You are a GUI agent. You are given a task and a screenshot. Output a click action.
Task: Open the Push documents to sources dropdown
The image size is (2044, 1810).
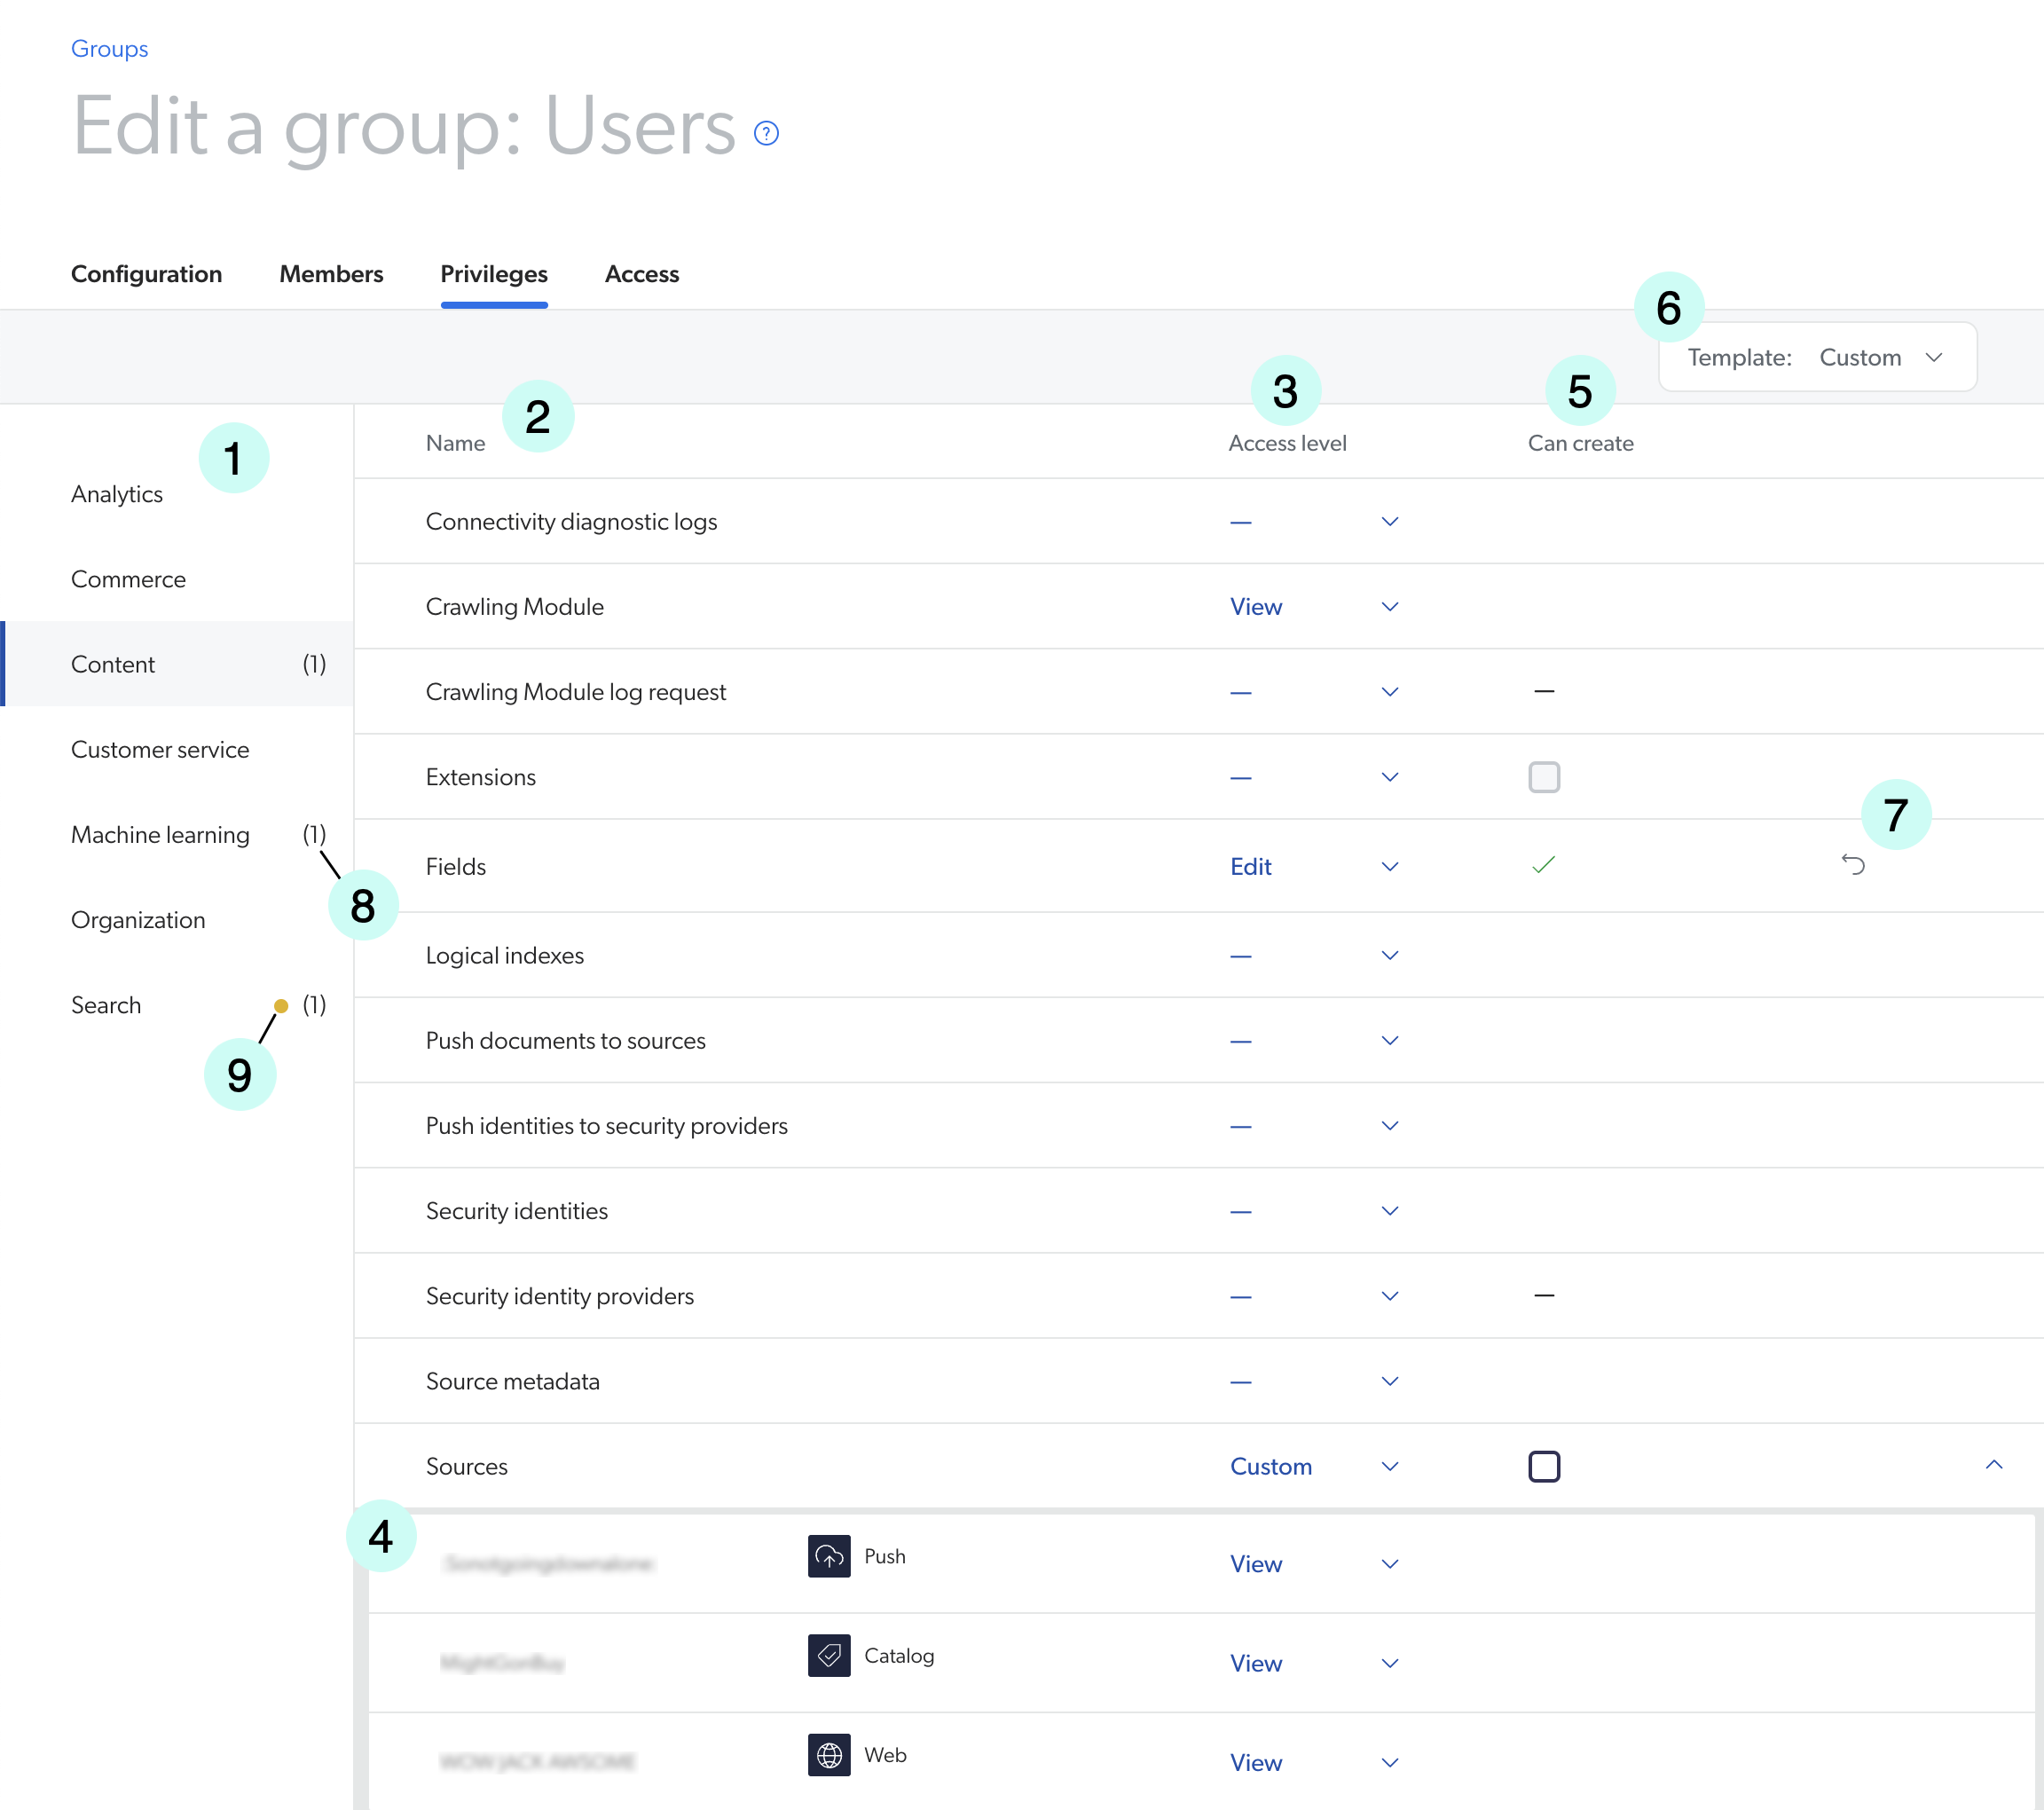click(x=1388, y=1040)
